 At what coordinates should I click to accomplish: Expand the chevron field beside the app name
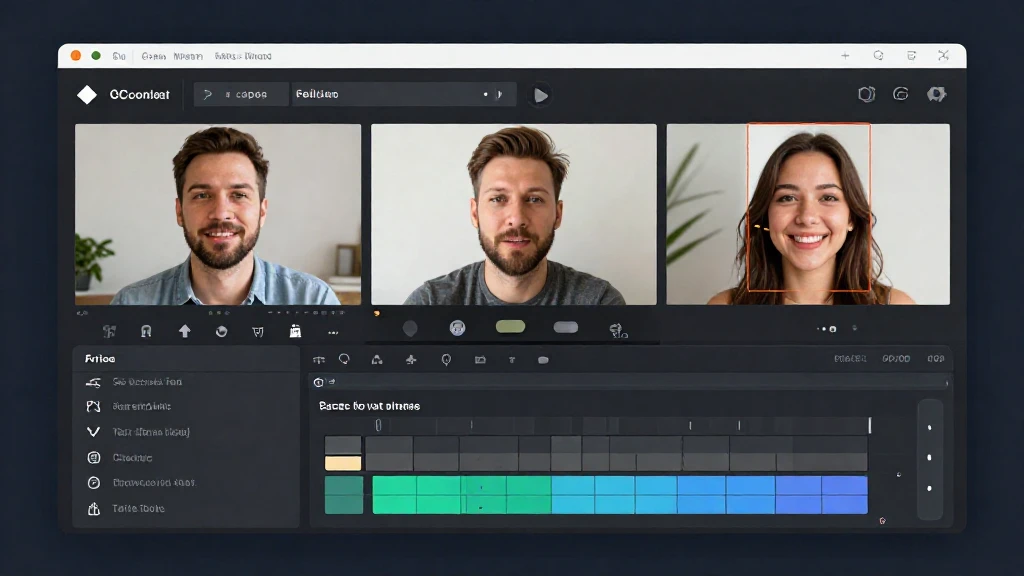[241, 94]
